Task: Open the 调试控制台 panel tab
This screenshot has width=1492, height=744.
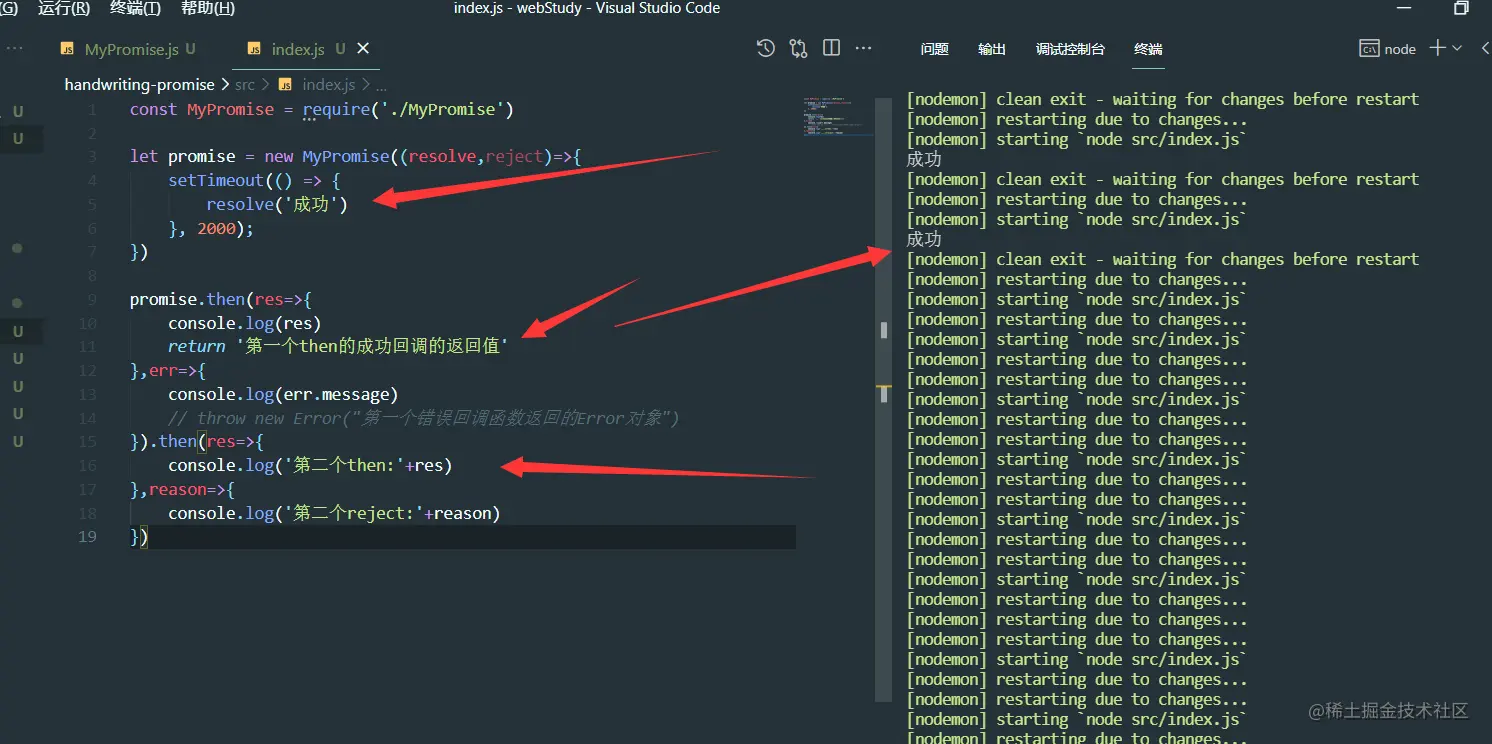Action: (1070, 49)
